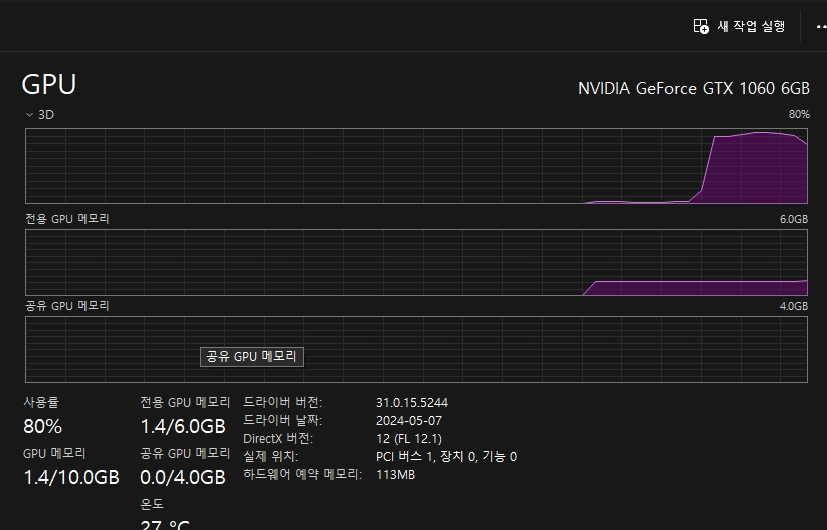Click driver date 2024-05-07
Viewport: 827px width, 530px height.
click(x=409, y=420)
